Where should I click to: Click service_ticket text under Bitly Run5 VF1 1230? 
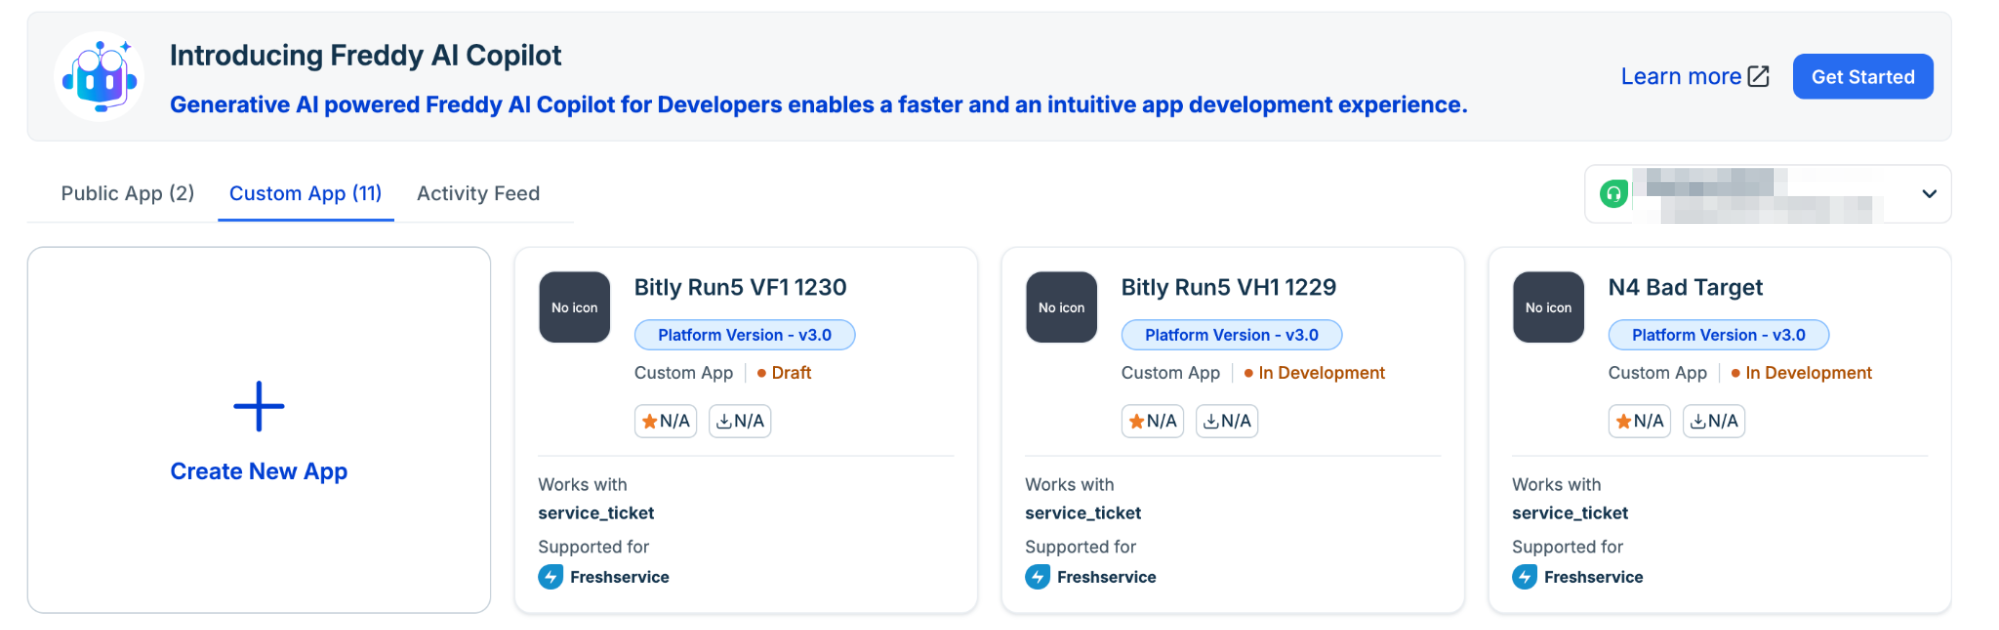point(596,513)
